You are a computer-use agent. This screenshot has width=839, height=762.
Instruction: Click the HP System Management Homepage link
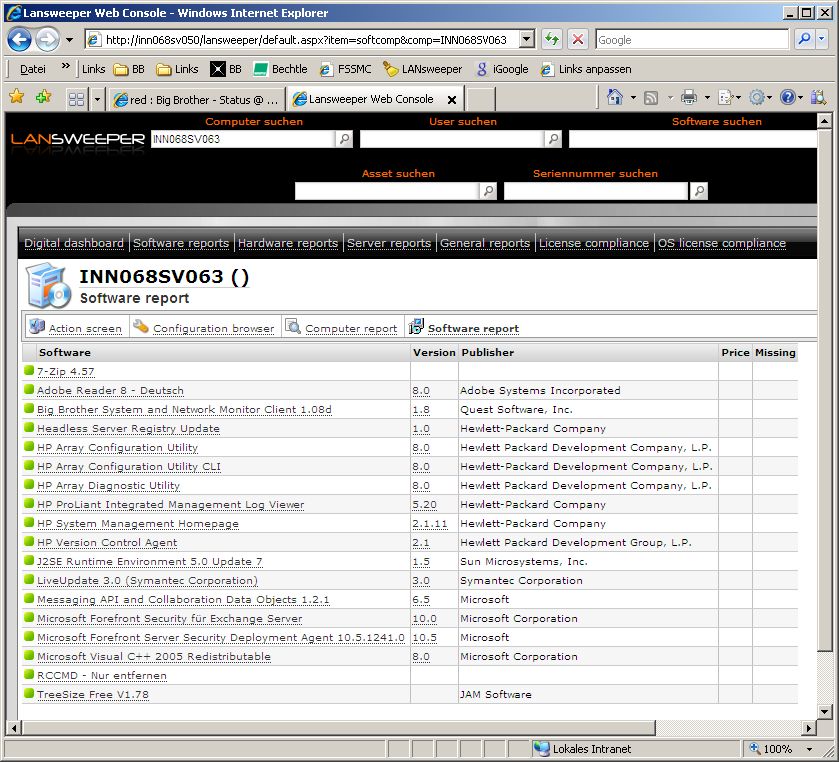tap(138, 524)
